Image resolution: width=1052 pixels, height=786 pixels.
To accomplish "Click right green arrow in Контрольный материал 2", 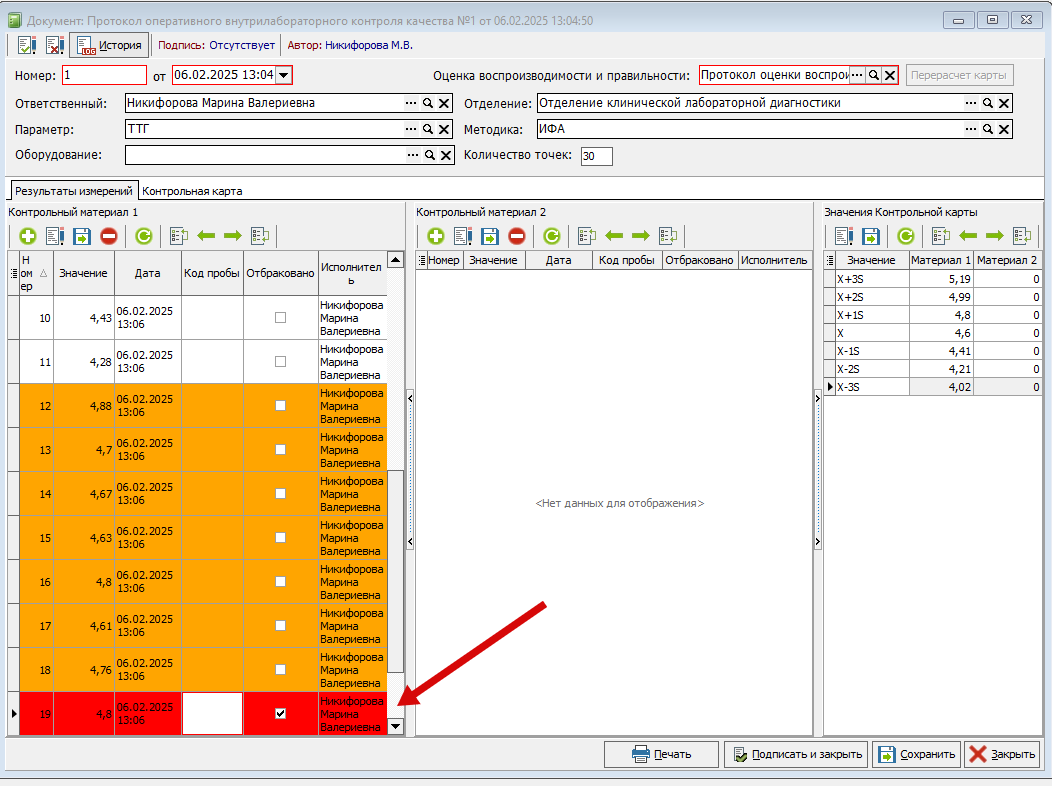I will 641,236.
